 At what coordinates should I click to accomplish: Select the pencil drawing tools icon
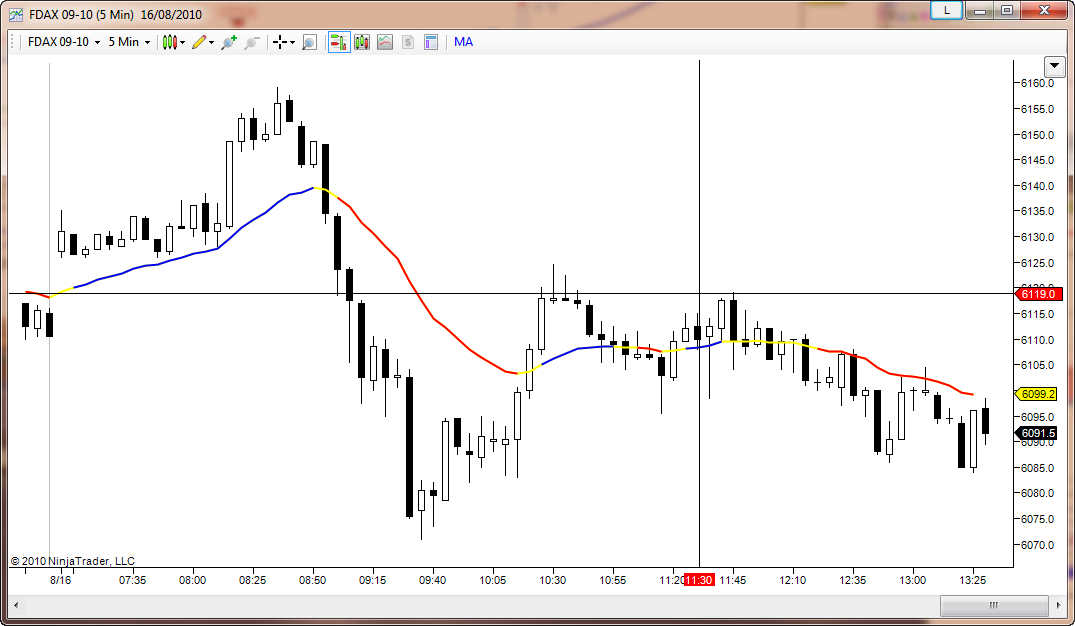pos(199,43)
